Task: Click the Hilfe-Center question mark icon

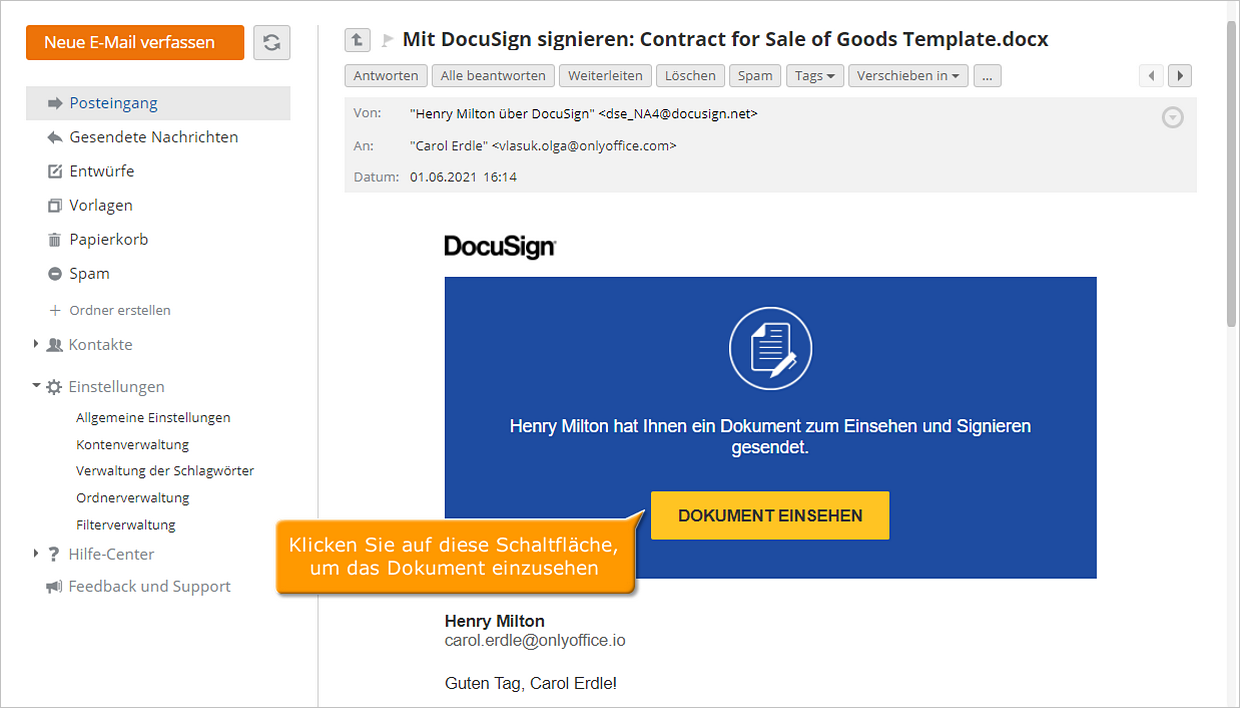Action: 54,554
